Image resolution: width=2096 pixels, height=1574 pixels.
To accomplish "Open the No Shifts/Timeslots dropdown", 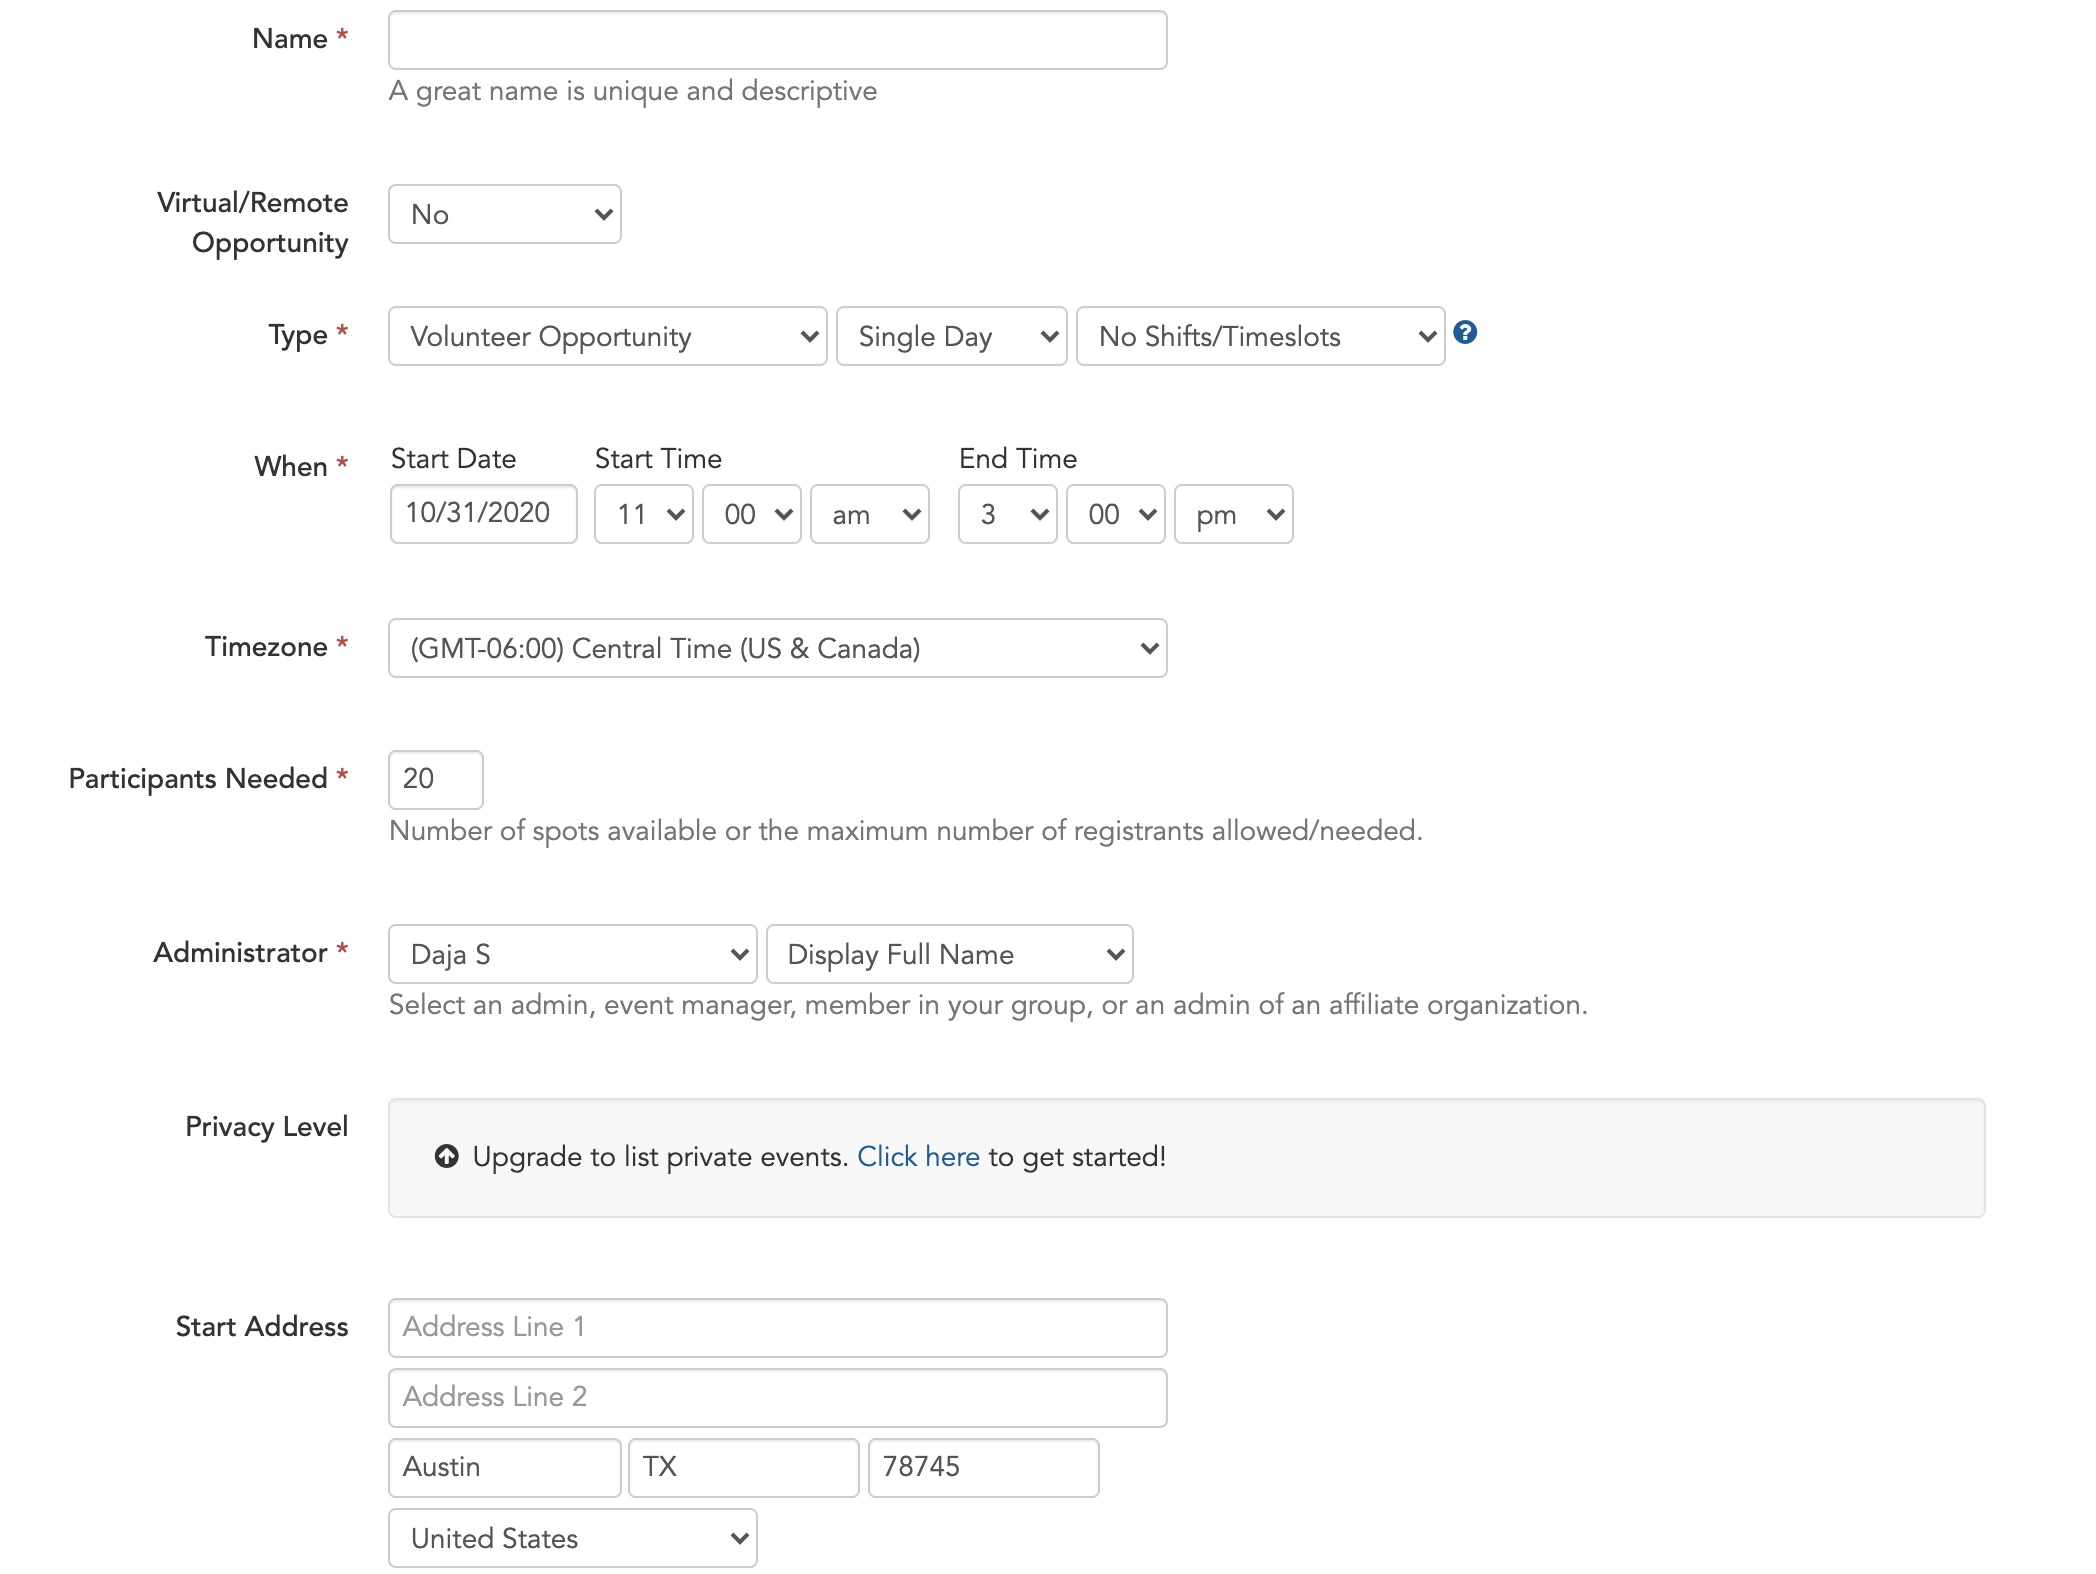I will tap(1260, 336).
